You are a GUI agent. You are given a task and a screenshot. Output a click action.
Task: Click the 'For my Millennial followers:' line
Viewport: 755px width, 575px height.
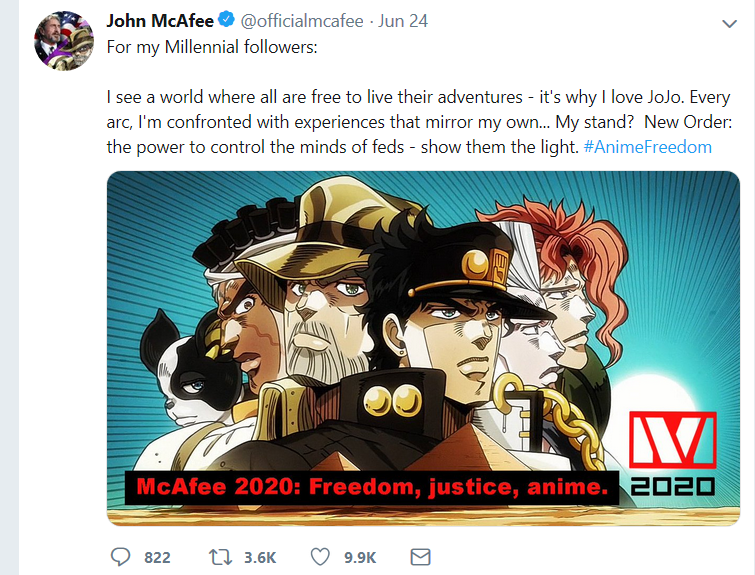click(x=212, y=47)
